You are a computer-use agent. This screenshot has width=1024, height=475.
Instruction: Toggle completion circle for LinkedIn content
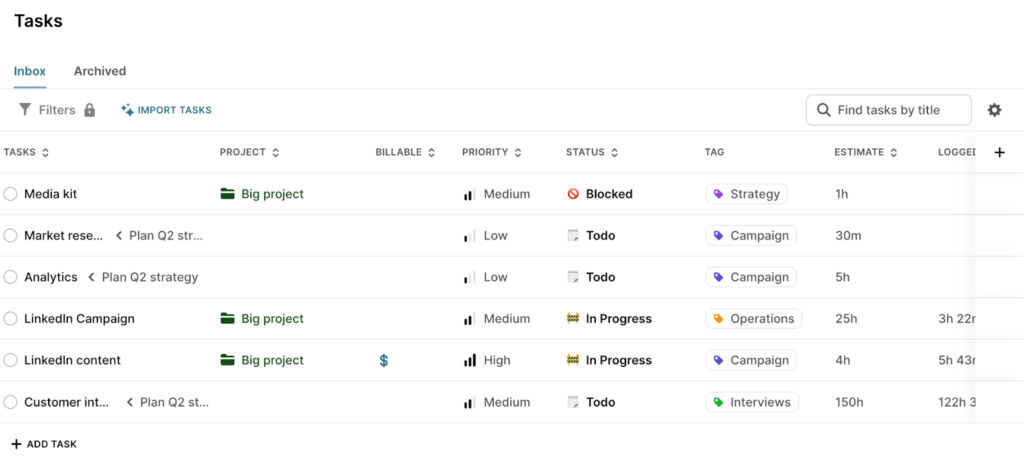[x=10, y=360]
